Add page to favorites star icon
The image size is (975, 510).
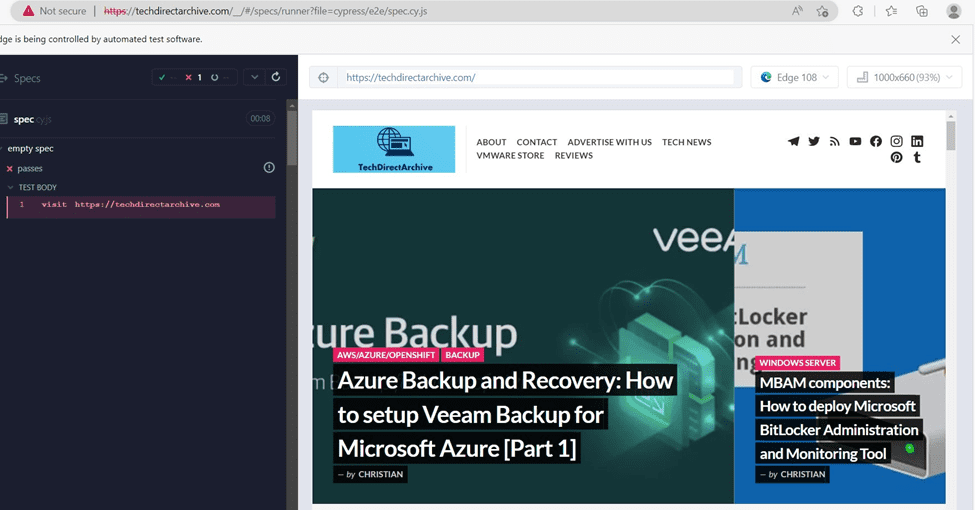pos(822,11)
